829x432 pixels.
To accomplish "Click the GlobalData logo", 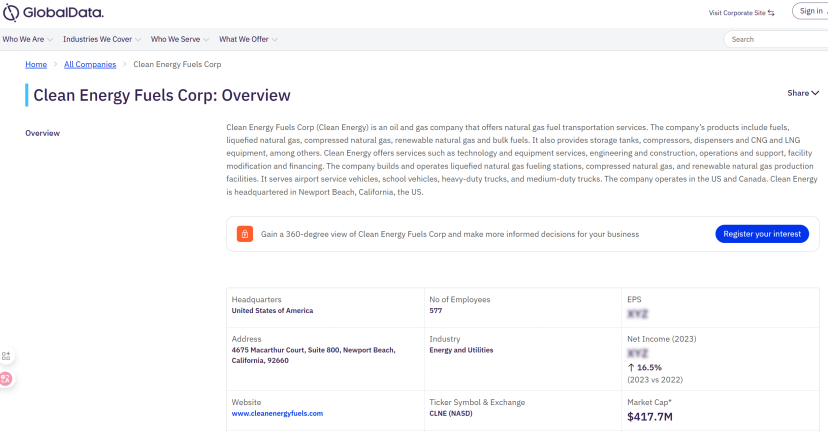I will (x=52, y=12).
